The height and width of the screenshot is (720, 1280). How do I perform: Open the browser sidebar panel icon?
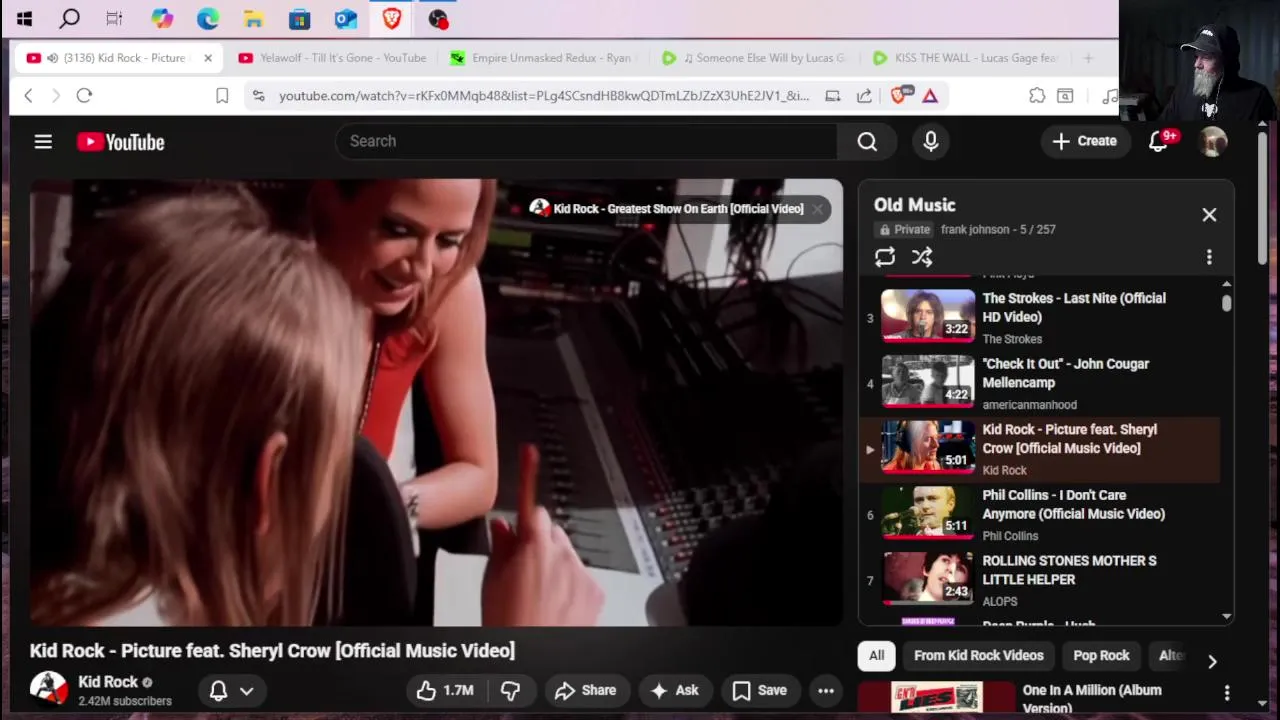point(1065,96)
